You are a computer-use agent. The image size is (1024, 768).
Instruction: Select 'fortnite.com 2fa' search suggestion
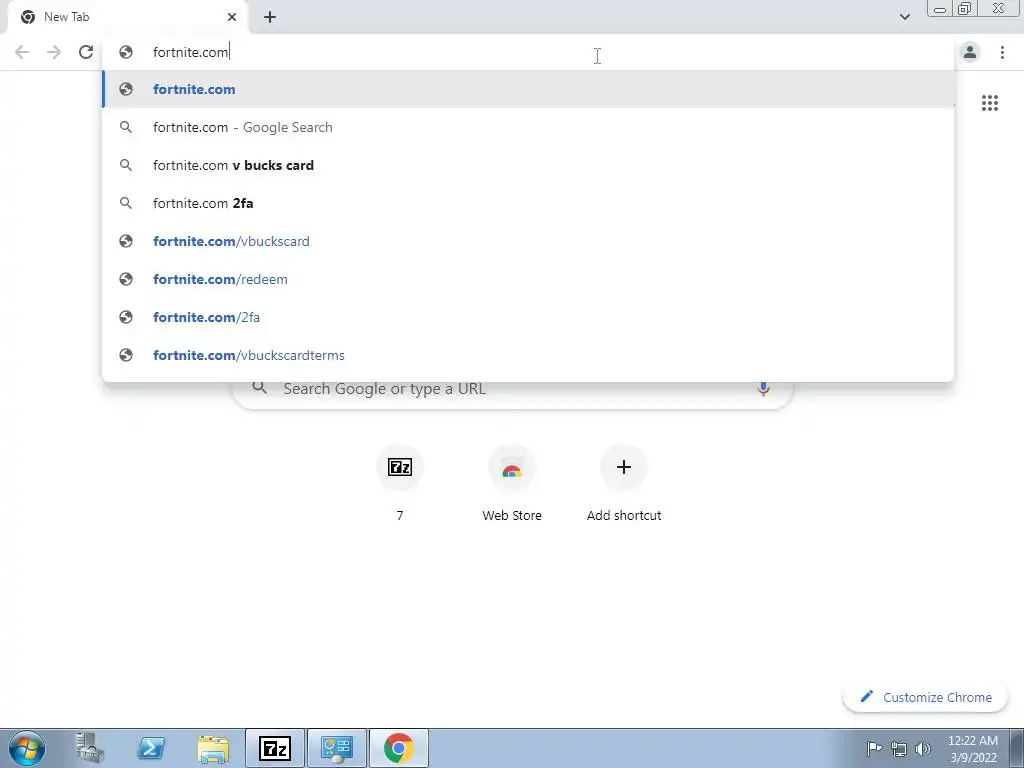coord(528,203)
